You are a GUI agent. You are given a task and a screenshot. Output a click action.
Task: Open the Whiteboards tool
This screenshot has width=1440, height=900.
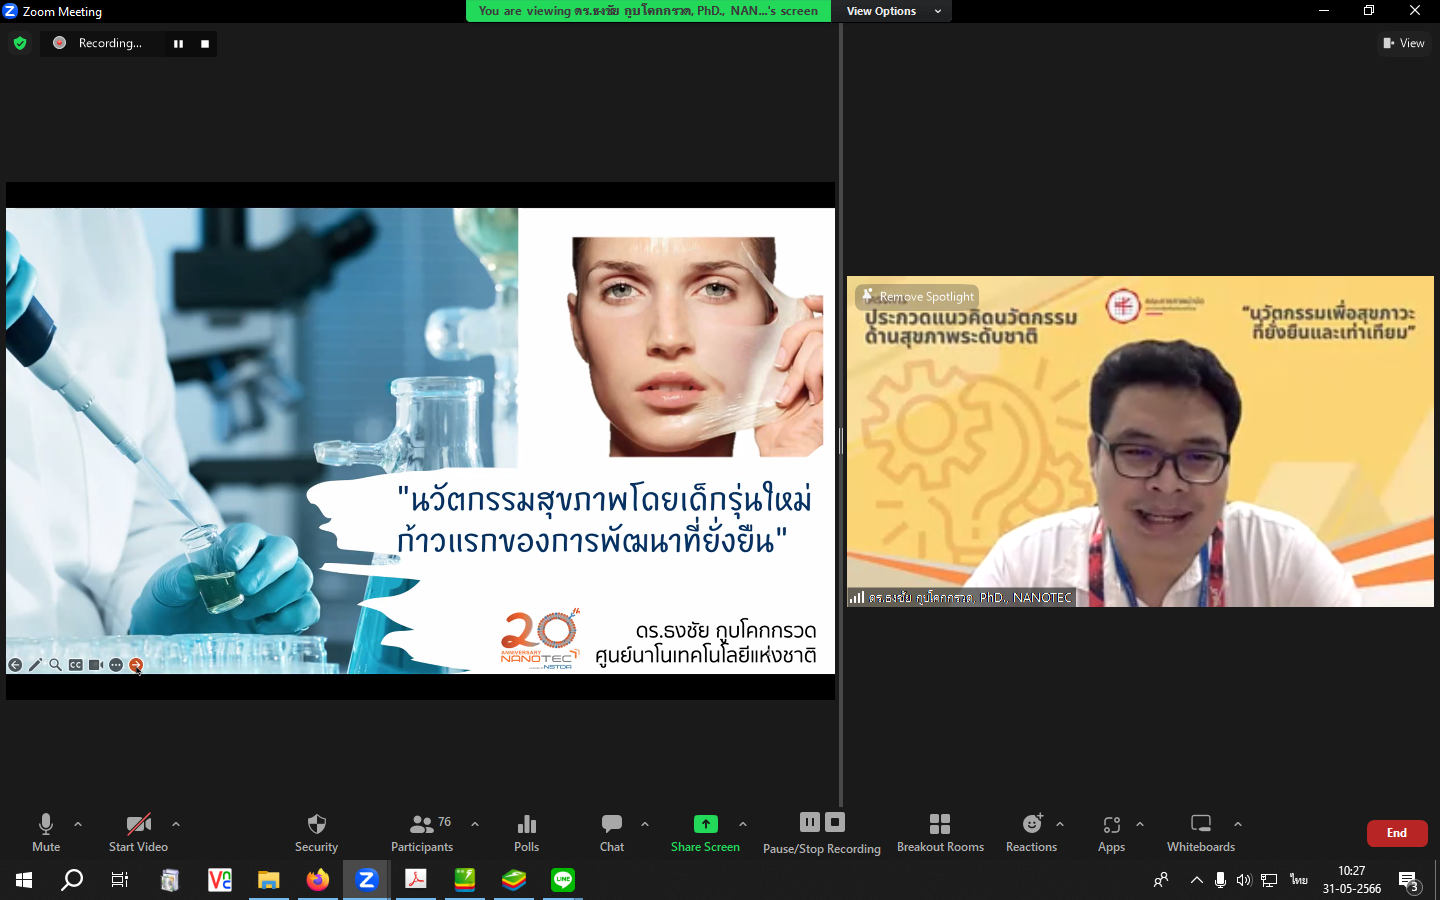[x=1200, y=832]
